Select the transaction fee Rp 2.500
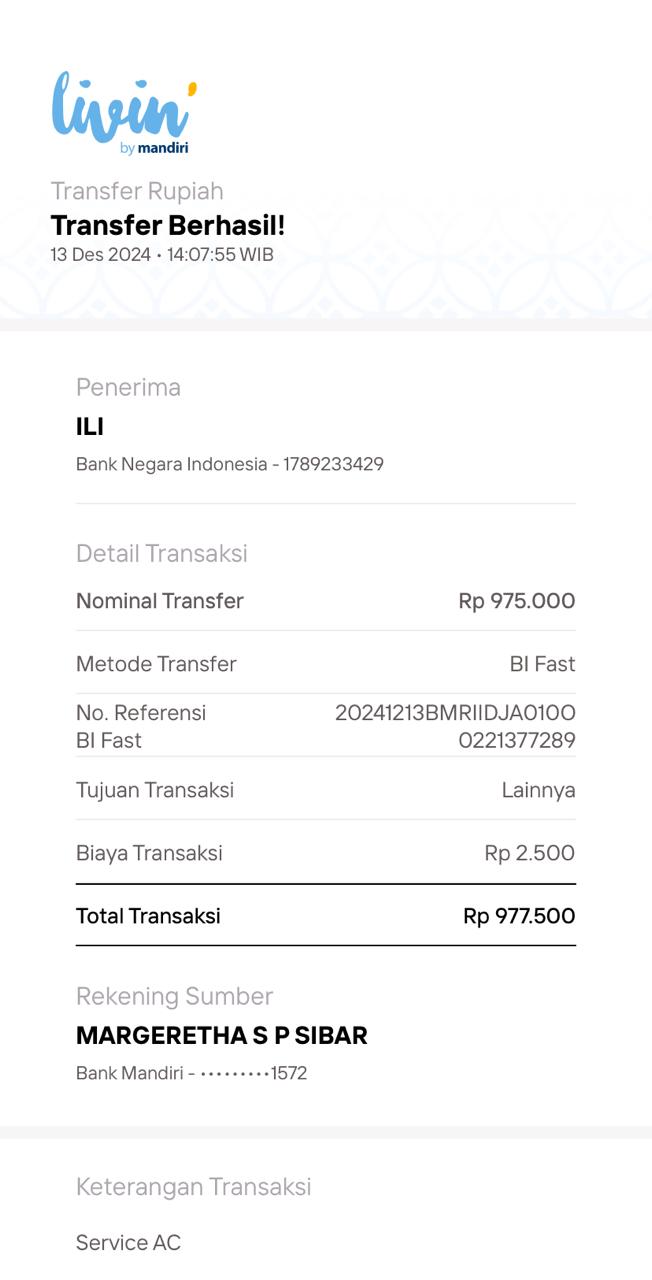 click(x=529, y=853)
